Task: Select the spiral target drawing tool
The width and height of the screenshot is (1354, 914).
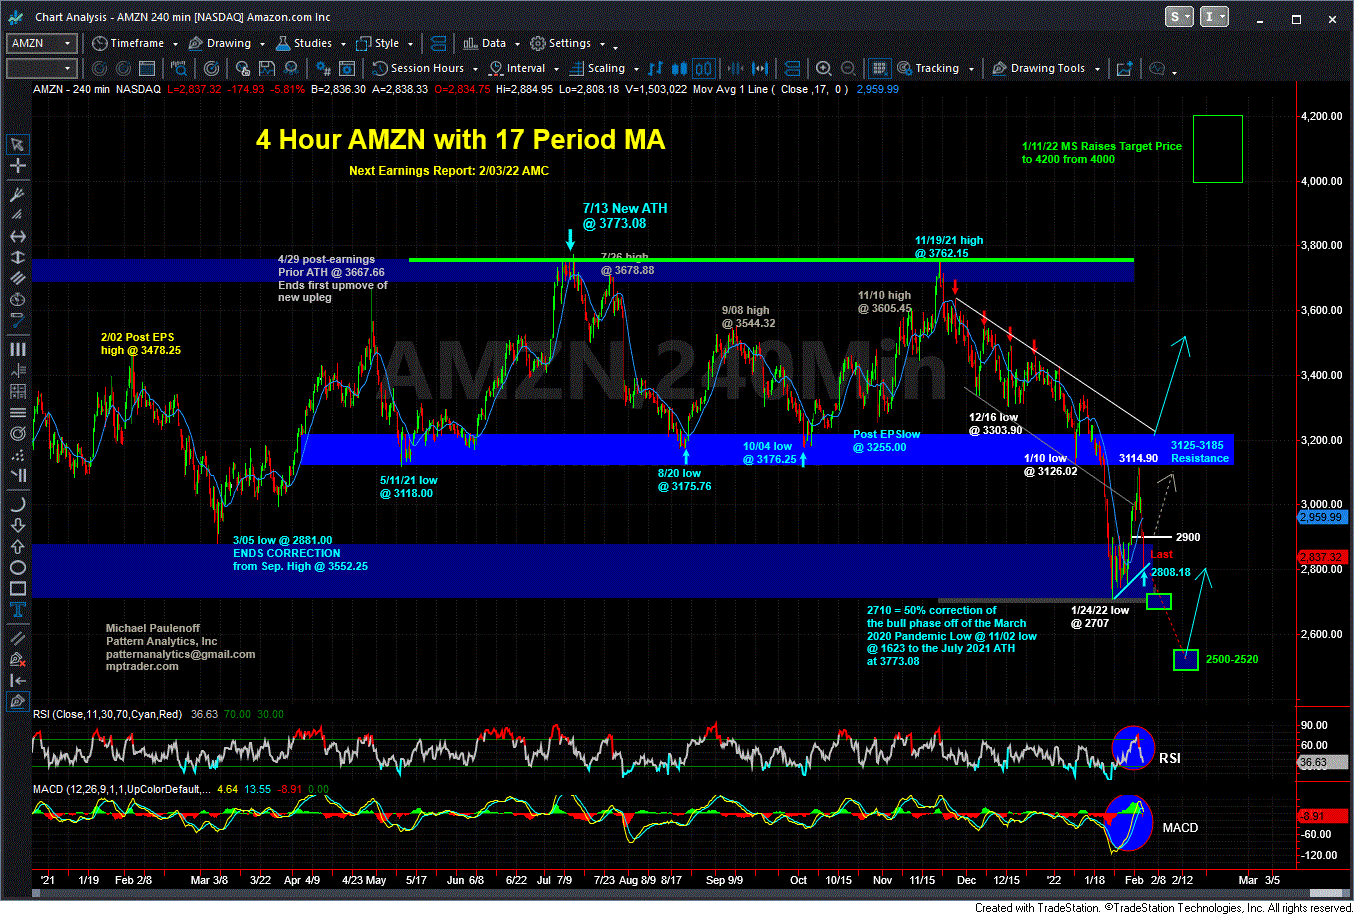Action: pos(17,434)
